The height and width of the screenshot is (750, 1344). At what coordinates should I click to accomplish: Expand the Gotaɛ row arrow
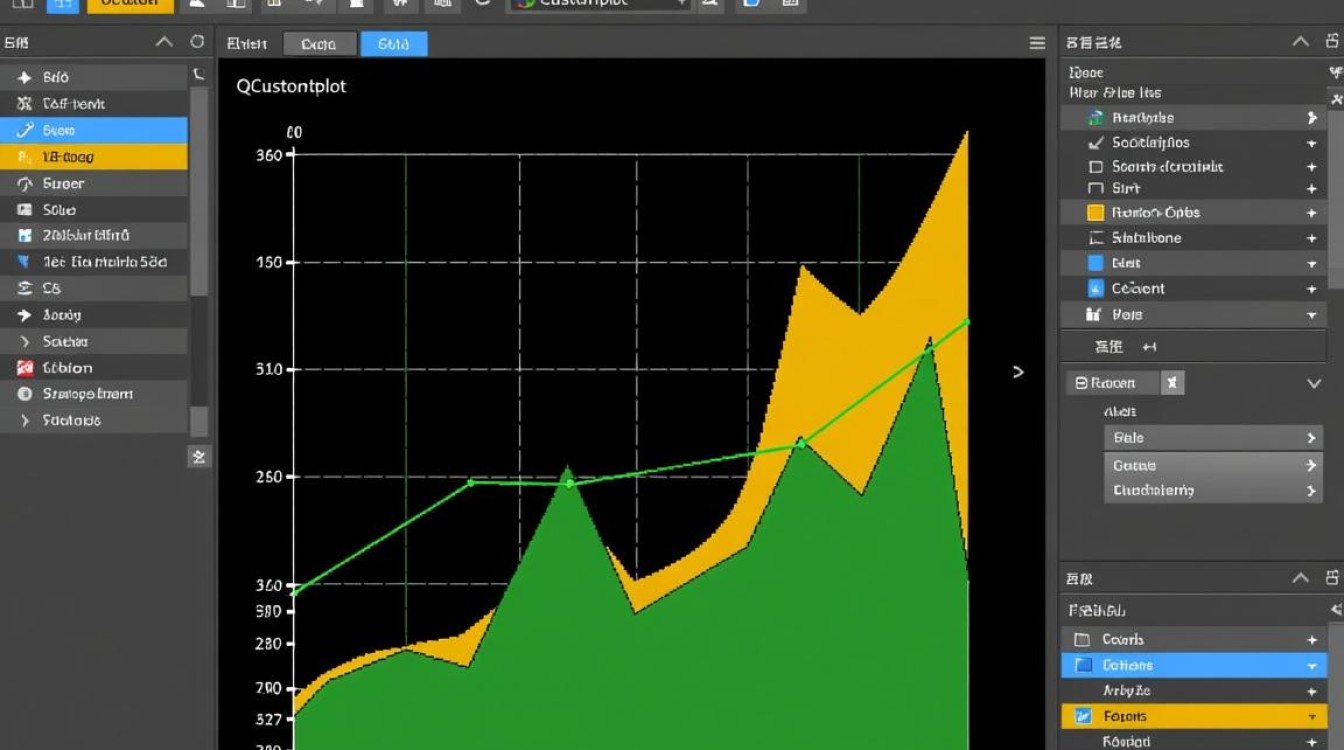(1311, 465)
